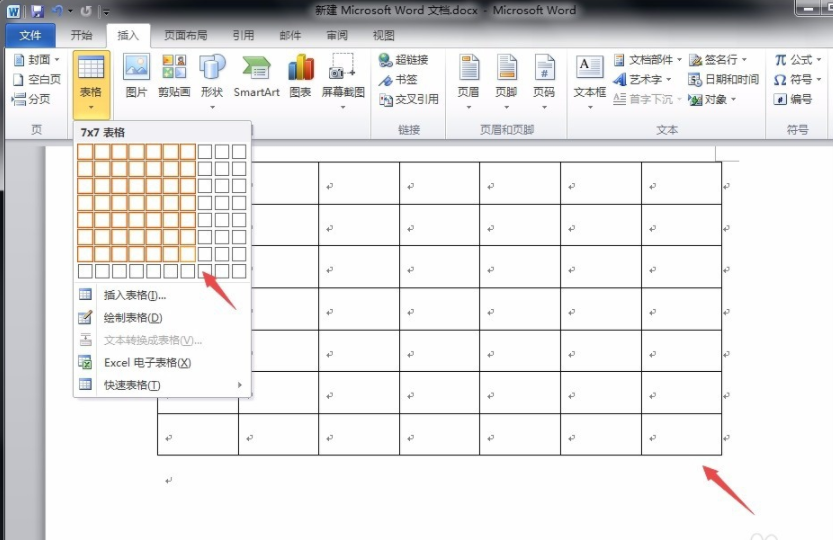Screen dimensions: 833x540
Task: Click the bottom-right cell of the document table
Action: pyautogui.click(x=681, y=435)
